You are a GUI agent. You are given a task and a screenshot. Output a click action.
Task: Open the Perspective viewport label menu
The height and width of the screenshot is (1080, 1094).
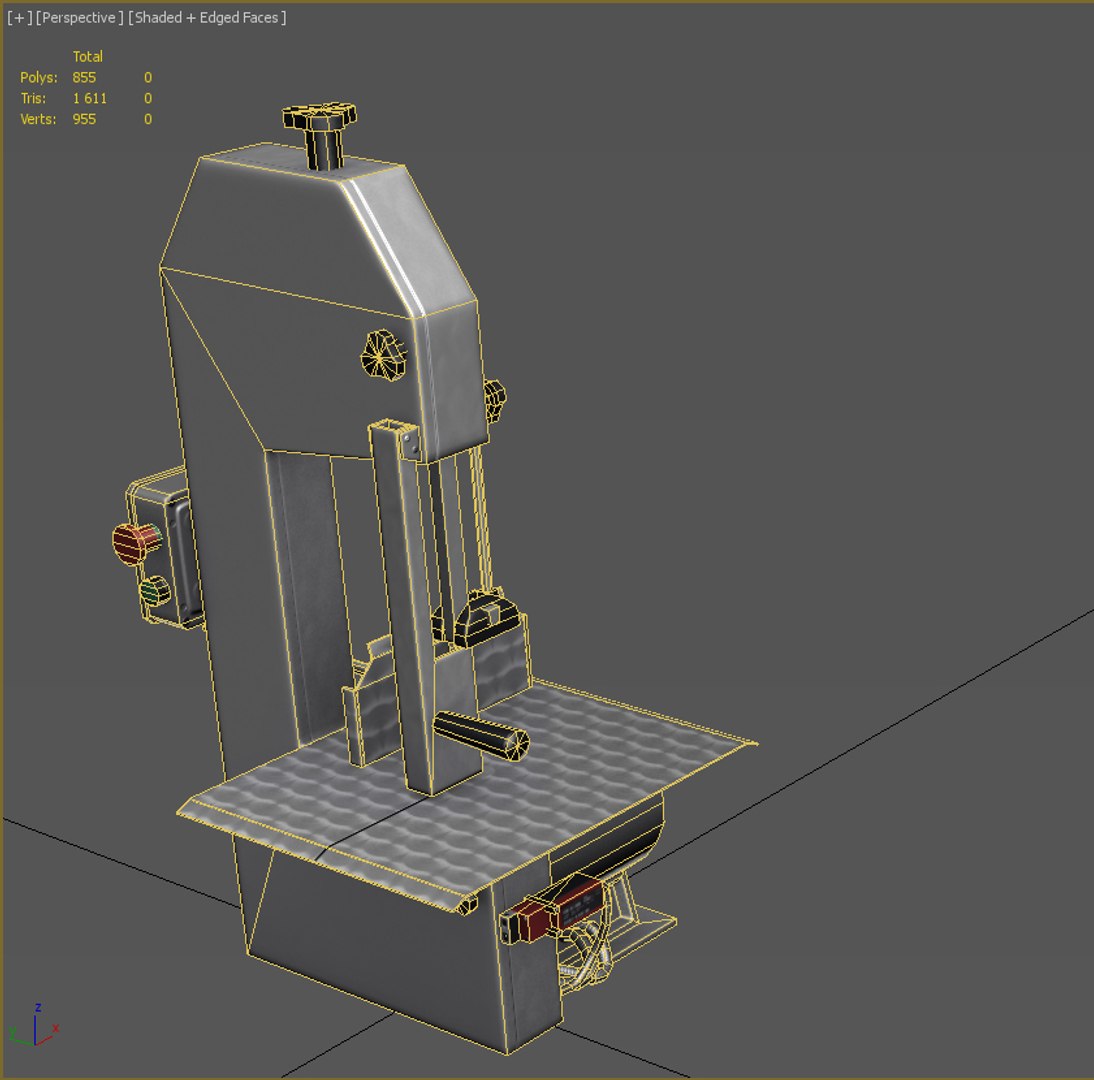point(80,17)
